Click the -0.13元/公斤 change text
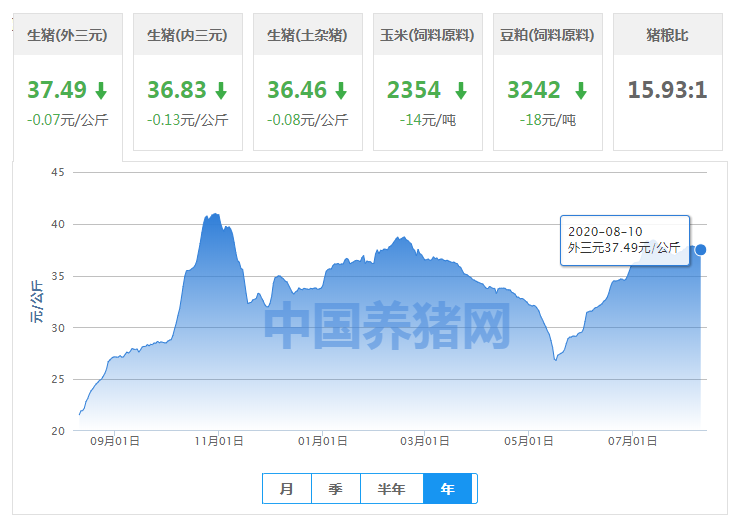Image resolution: width=735 pixels, height=525 pixels. click(188, 120)
